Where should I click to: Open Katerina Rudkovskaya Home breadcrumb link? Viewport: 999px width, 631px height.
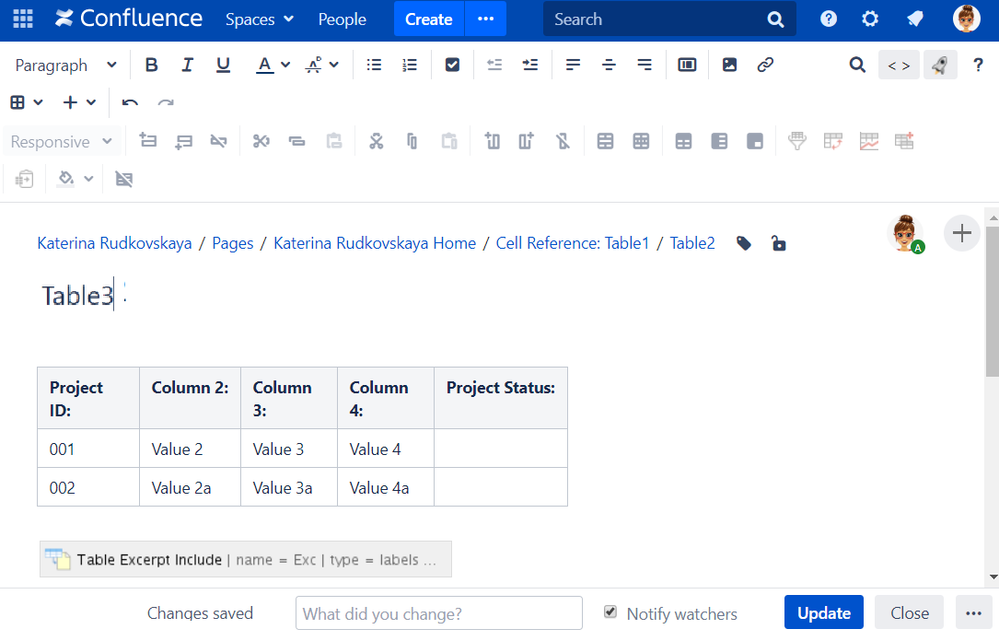tap(375, 243)
